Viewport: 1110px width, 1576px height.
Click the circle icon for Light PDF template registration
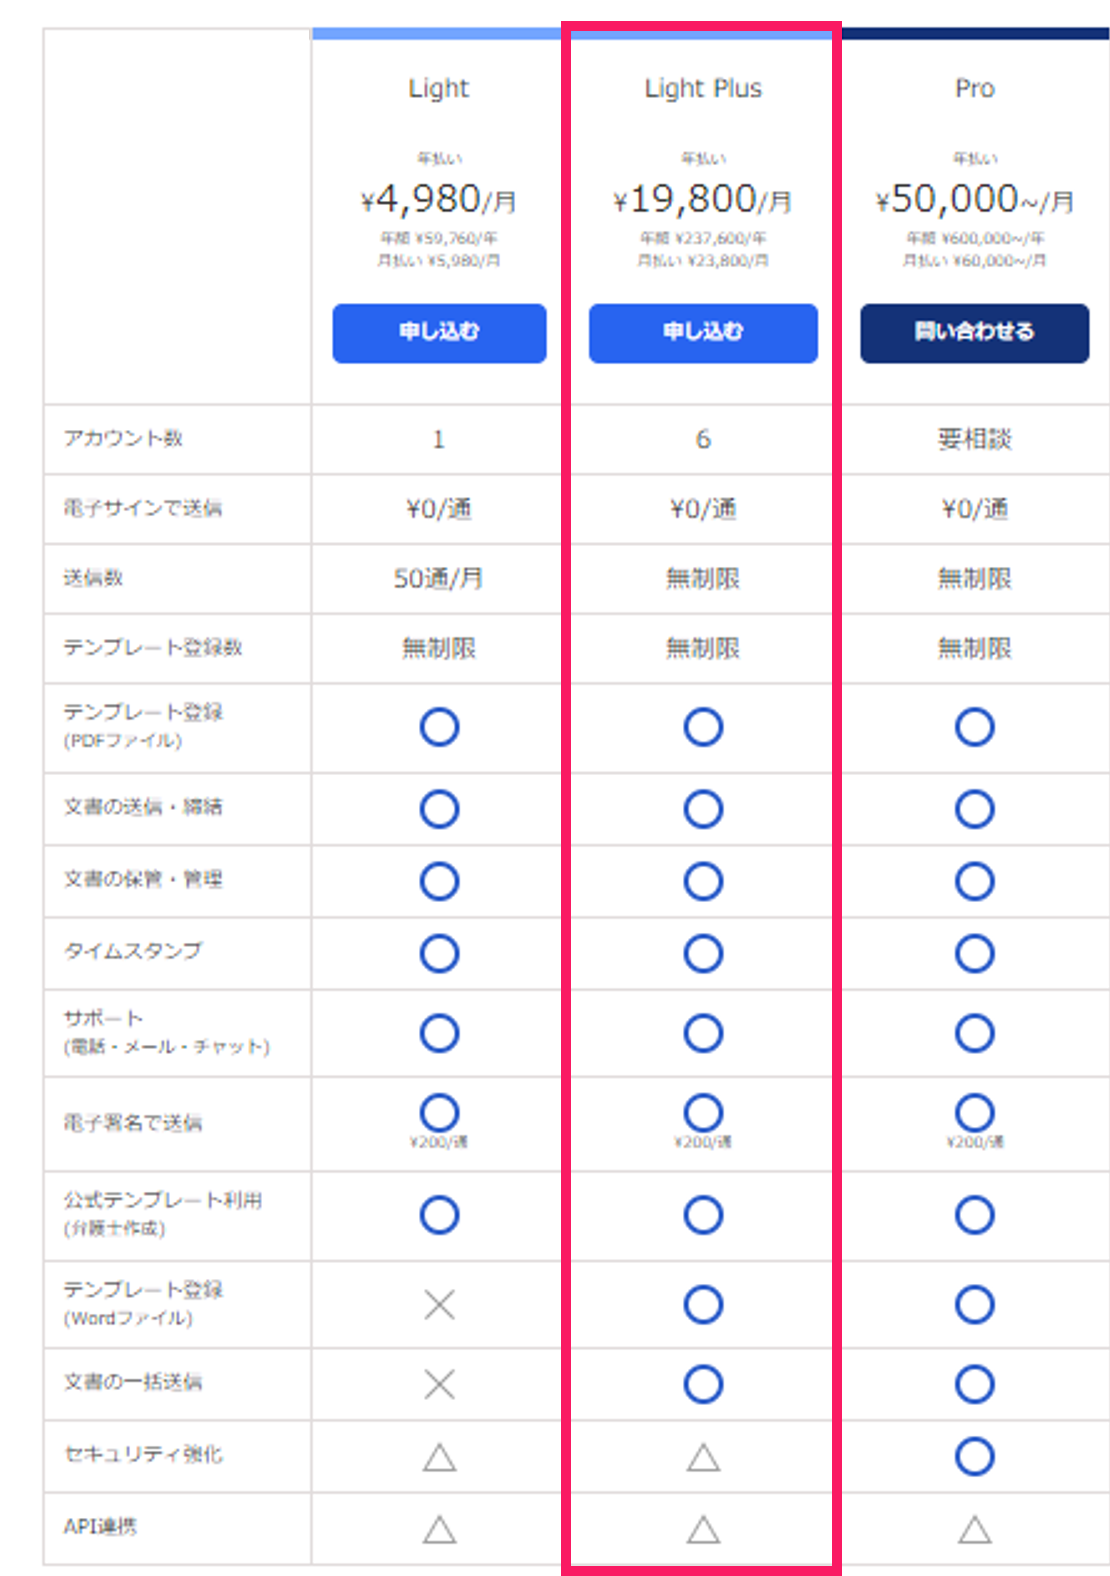[x=439, y=727]
